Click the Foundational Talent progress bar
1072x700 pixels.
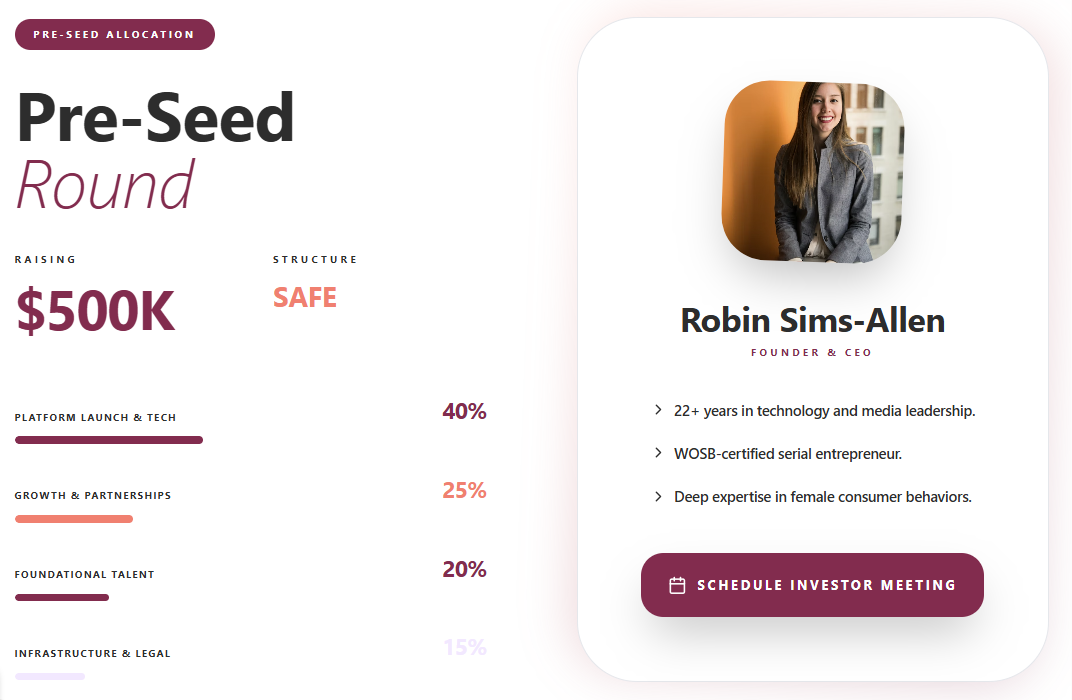point(62,597)
